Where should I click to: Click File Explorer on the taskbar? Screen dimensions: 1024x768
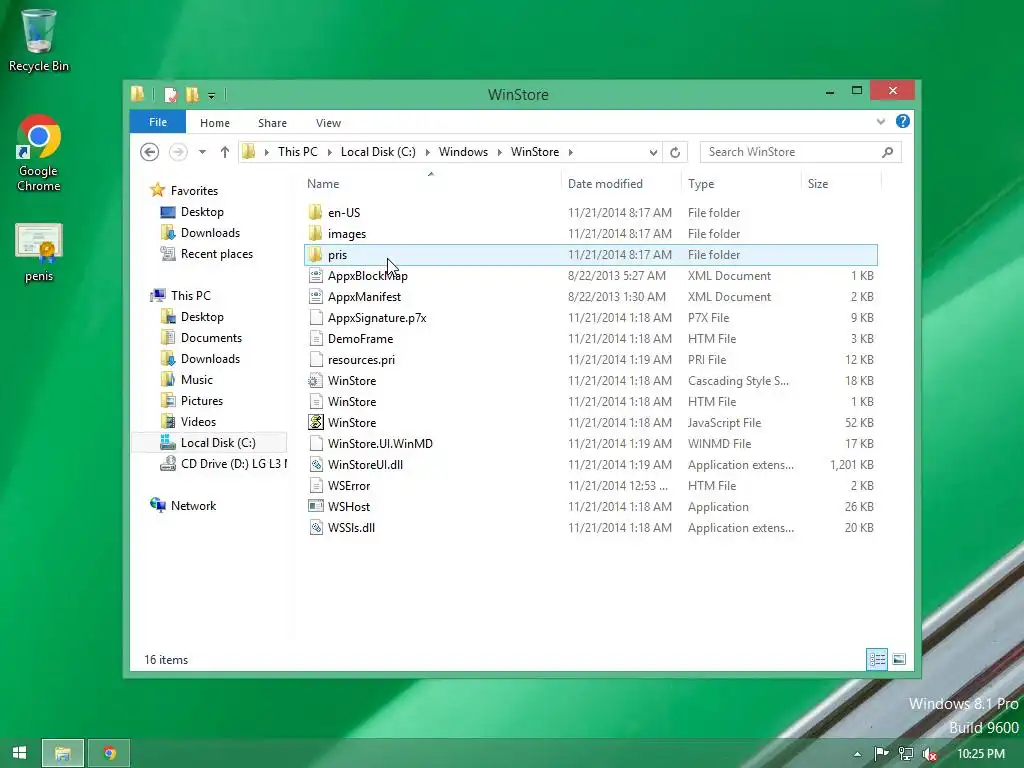click(63, 753)
